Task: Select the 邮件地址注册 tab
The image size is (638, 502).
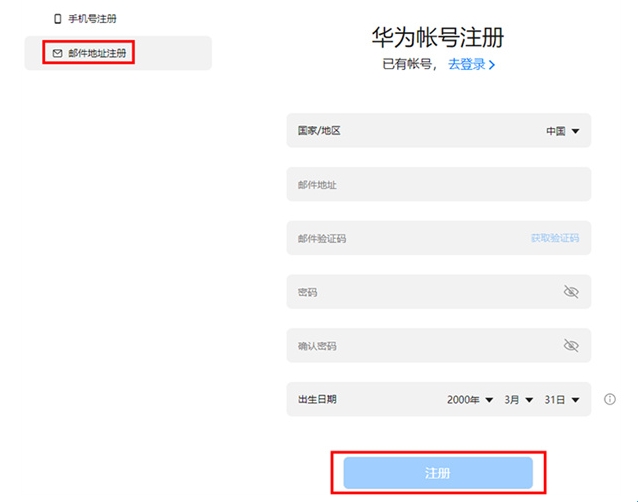Action: 97,53
